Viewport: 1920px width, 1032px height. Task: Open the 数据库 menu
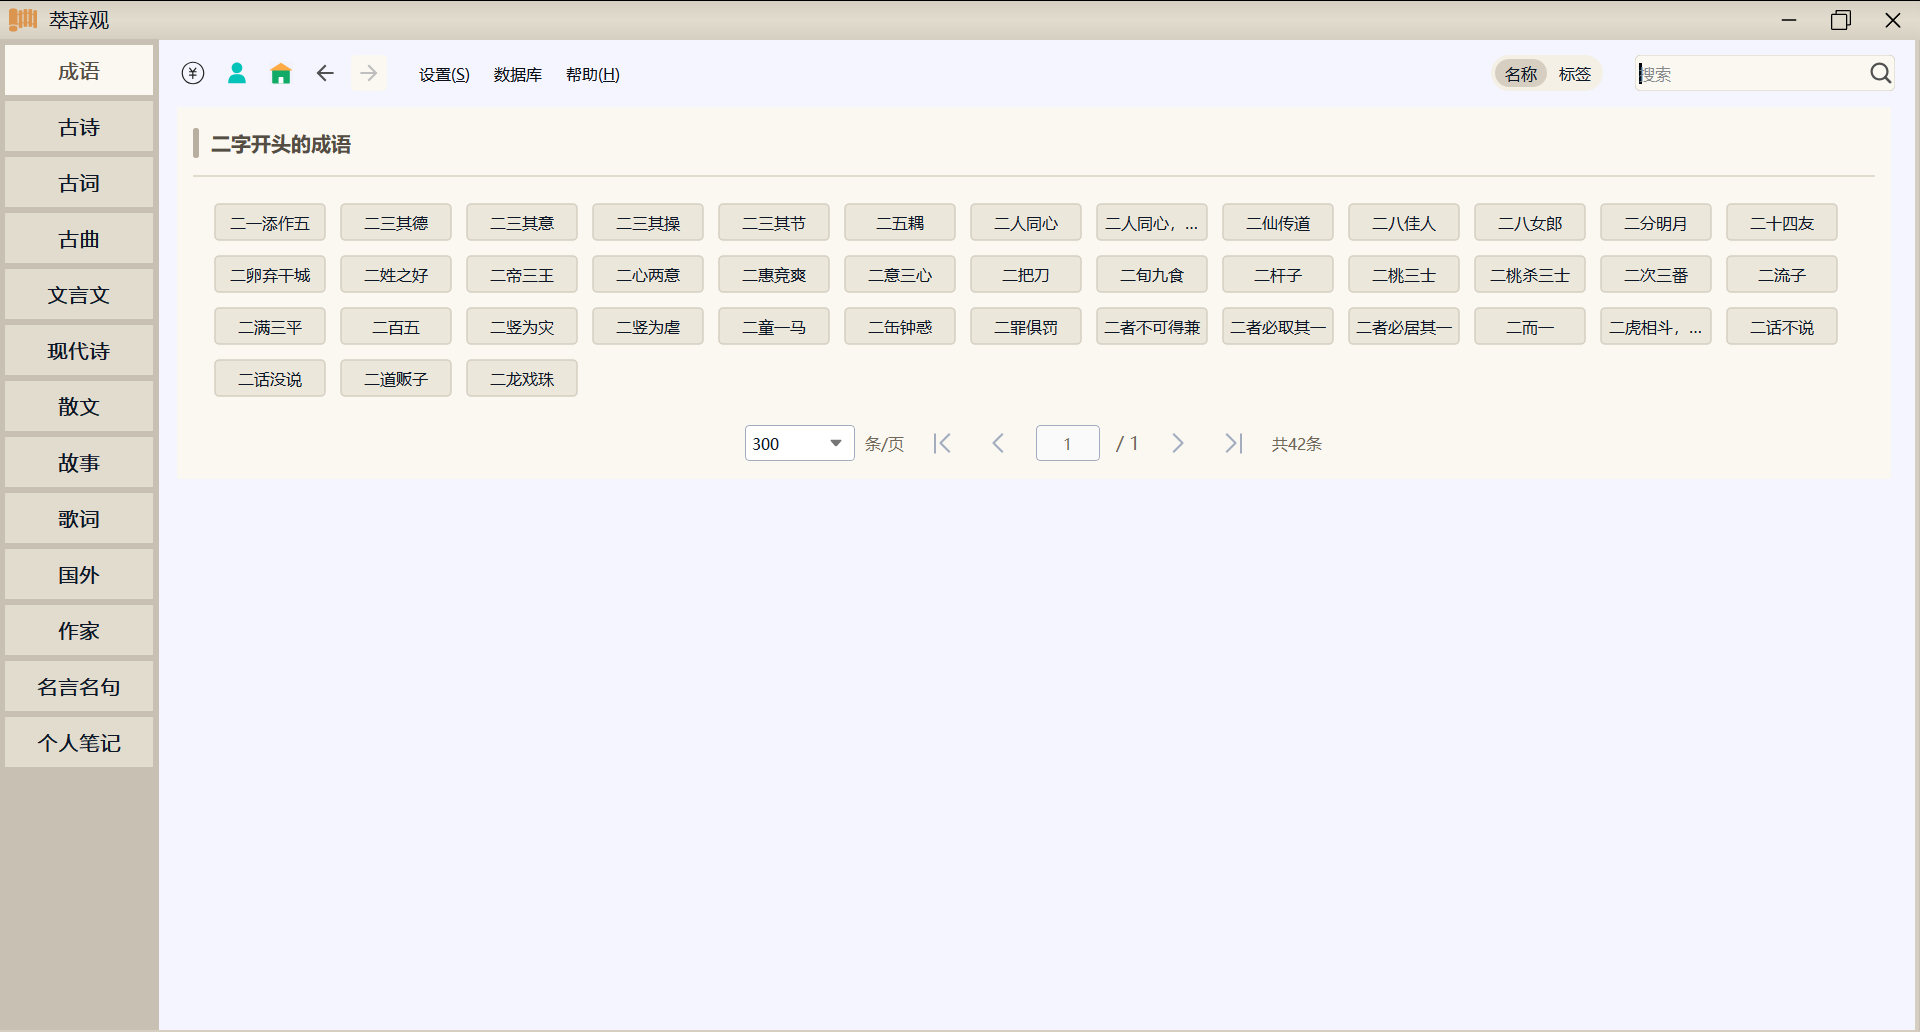(518, 75)
